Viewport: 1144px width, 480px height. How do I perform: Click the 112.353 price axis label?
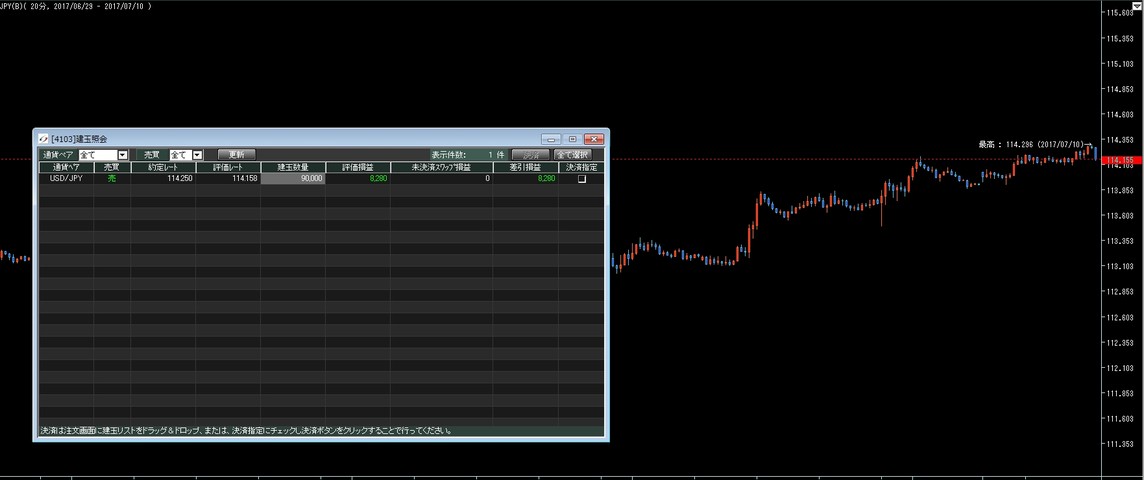(1120, 343)
